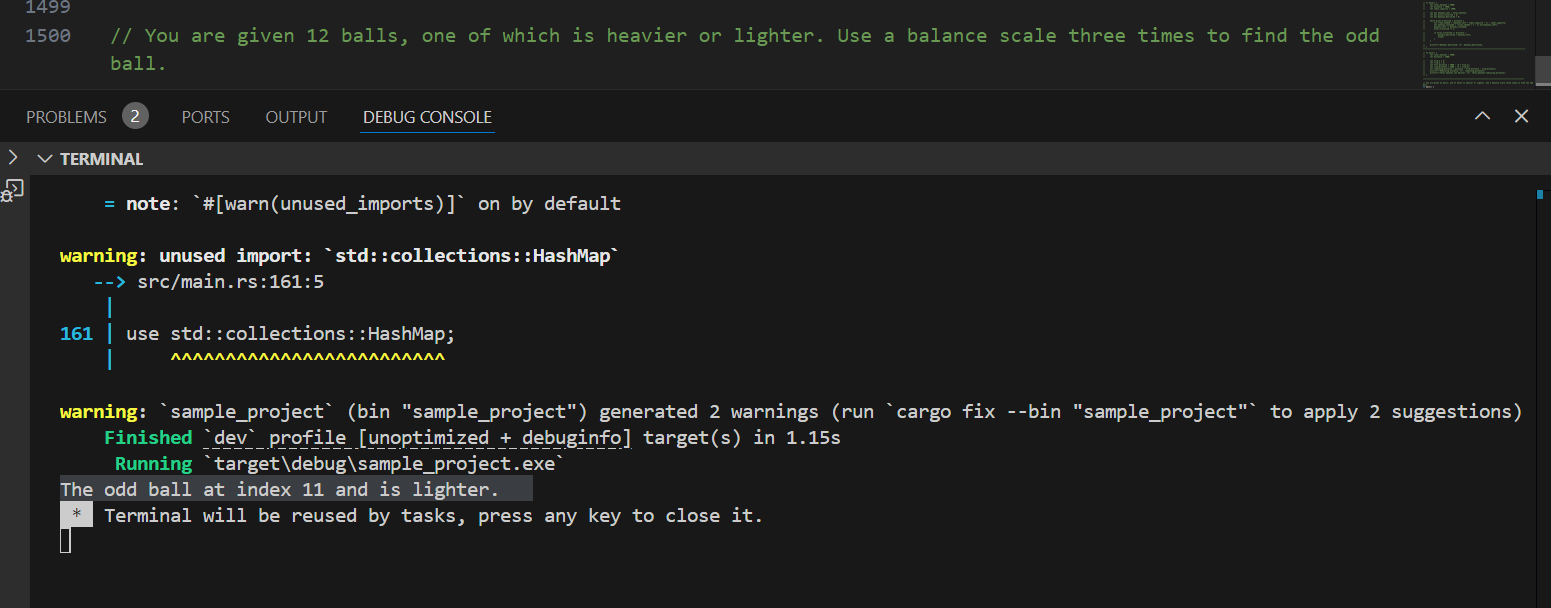Click the problems count badge showing 2

(135, 117)
